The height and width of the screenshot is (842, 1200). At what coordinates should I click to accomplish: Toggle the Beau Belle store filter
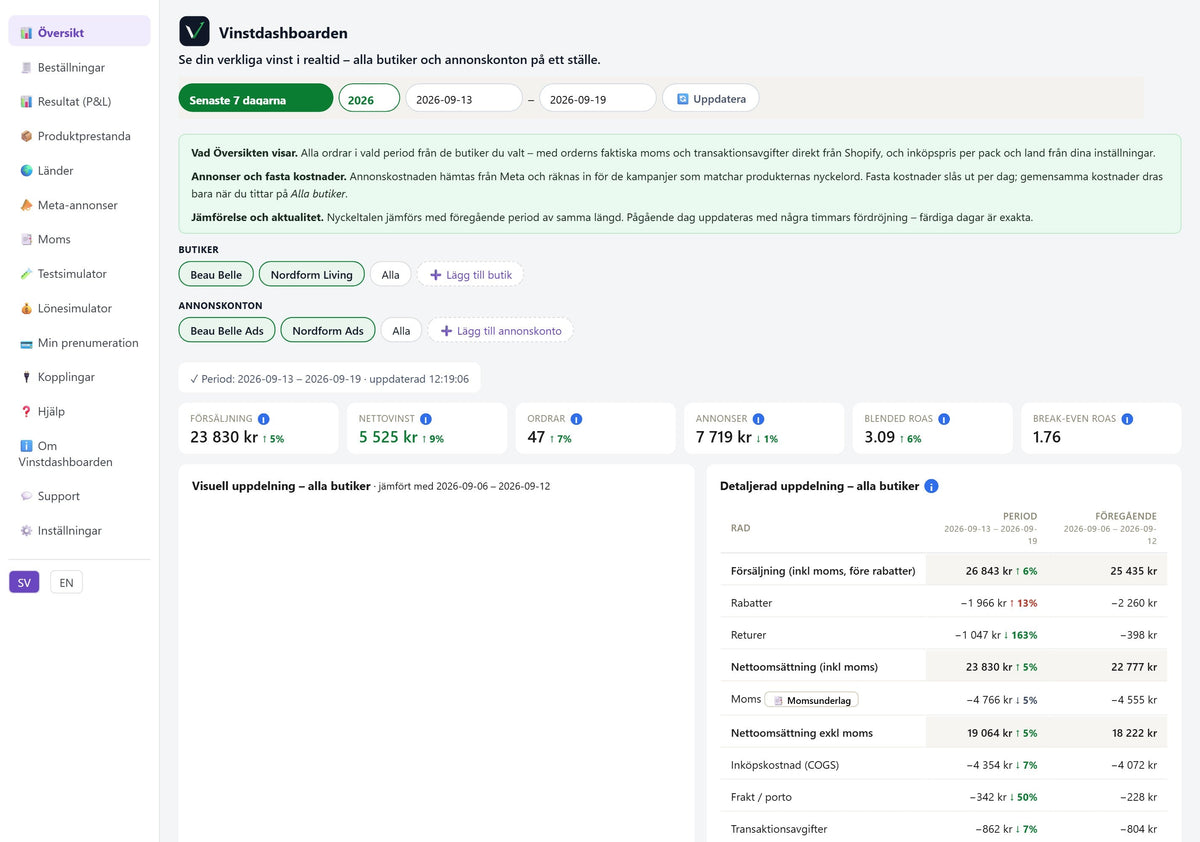click(x=216, y=274)
